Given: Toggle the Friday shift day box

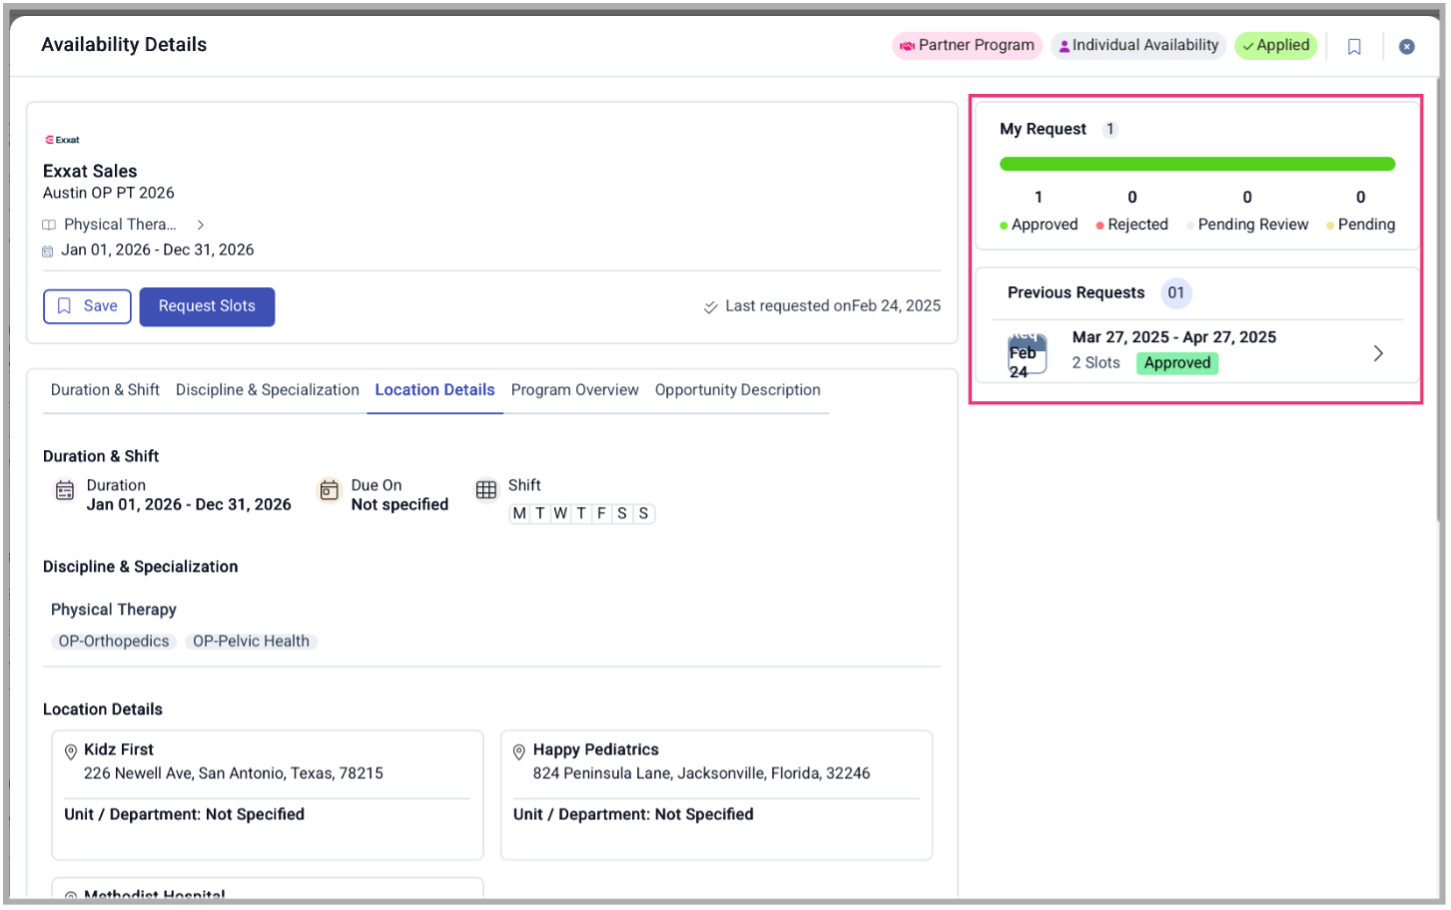Looking at the screenshot, I should pyautogui.click(x=601, y=514).
